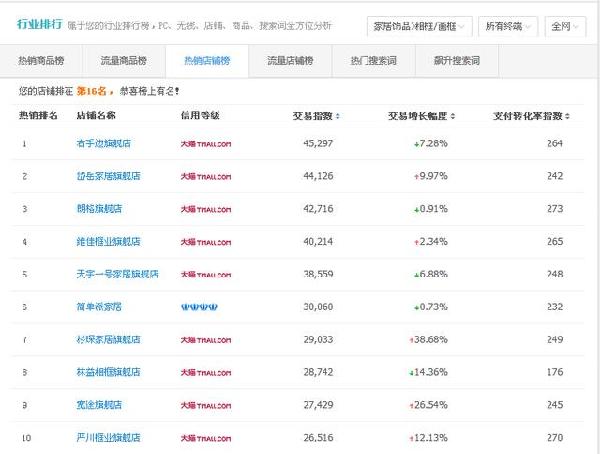Viewport: 600px width, 454px height.
Task: Click transaction index value 28,742
Action: tap(318, 372)
